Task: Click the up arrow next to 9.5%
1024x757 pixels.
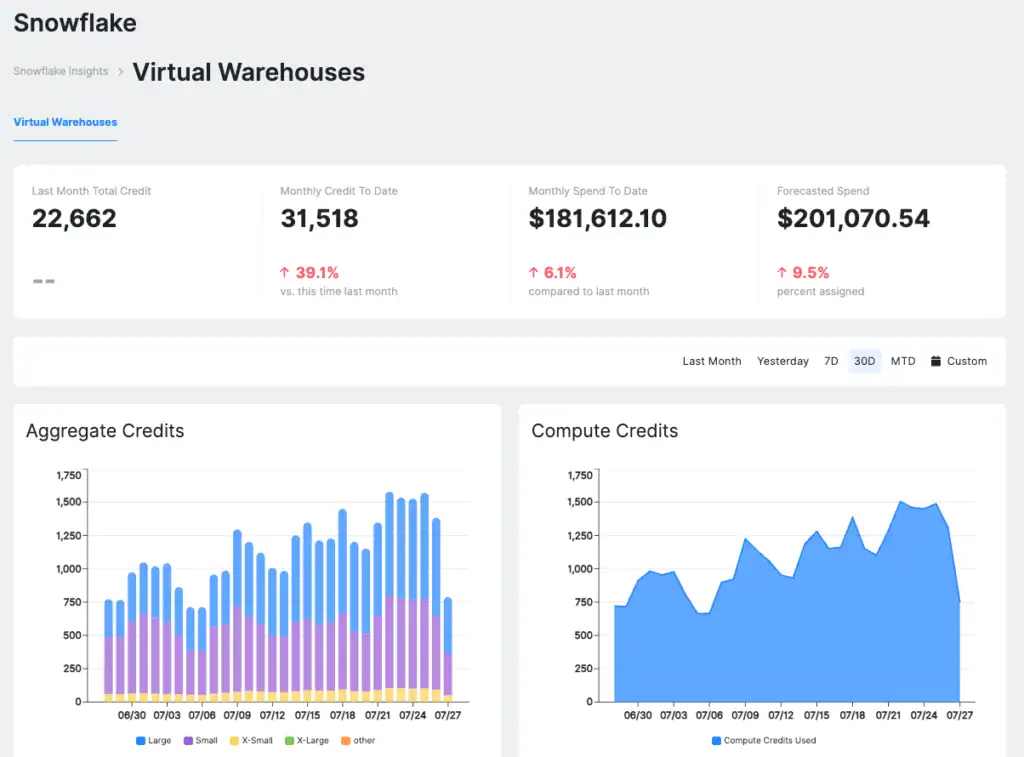Action: [x=782, y=272]
